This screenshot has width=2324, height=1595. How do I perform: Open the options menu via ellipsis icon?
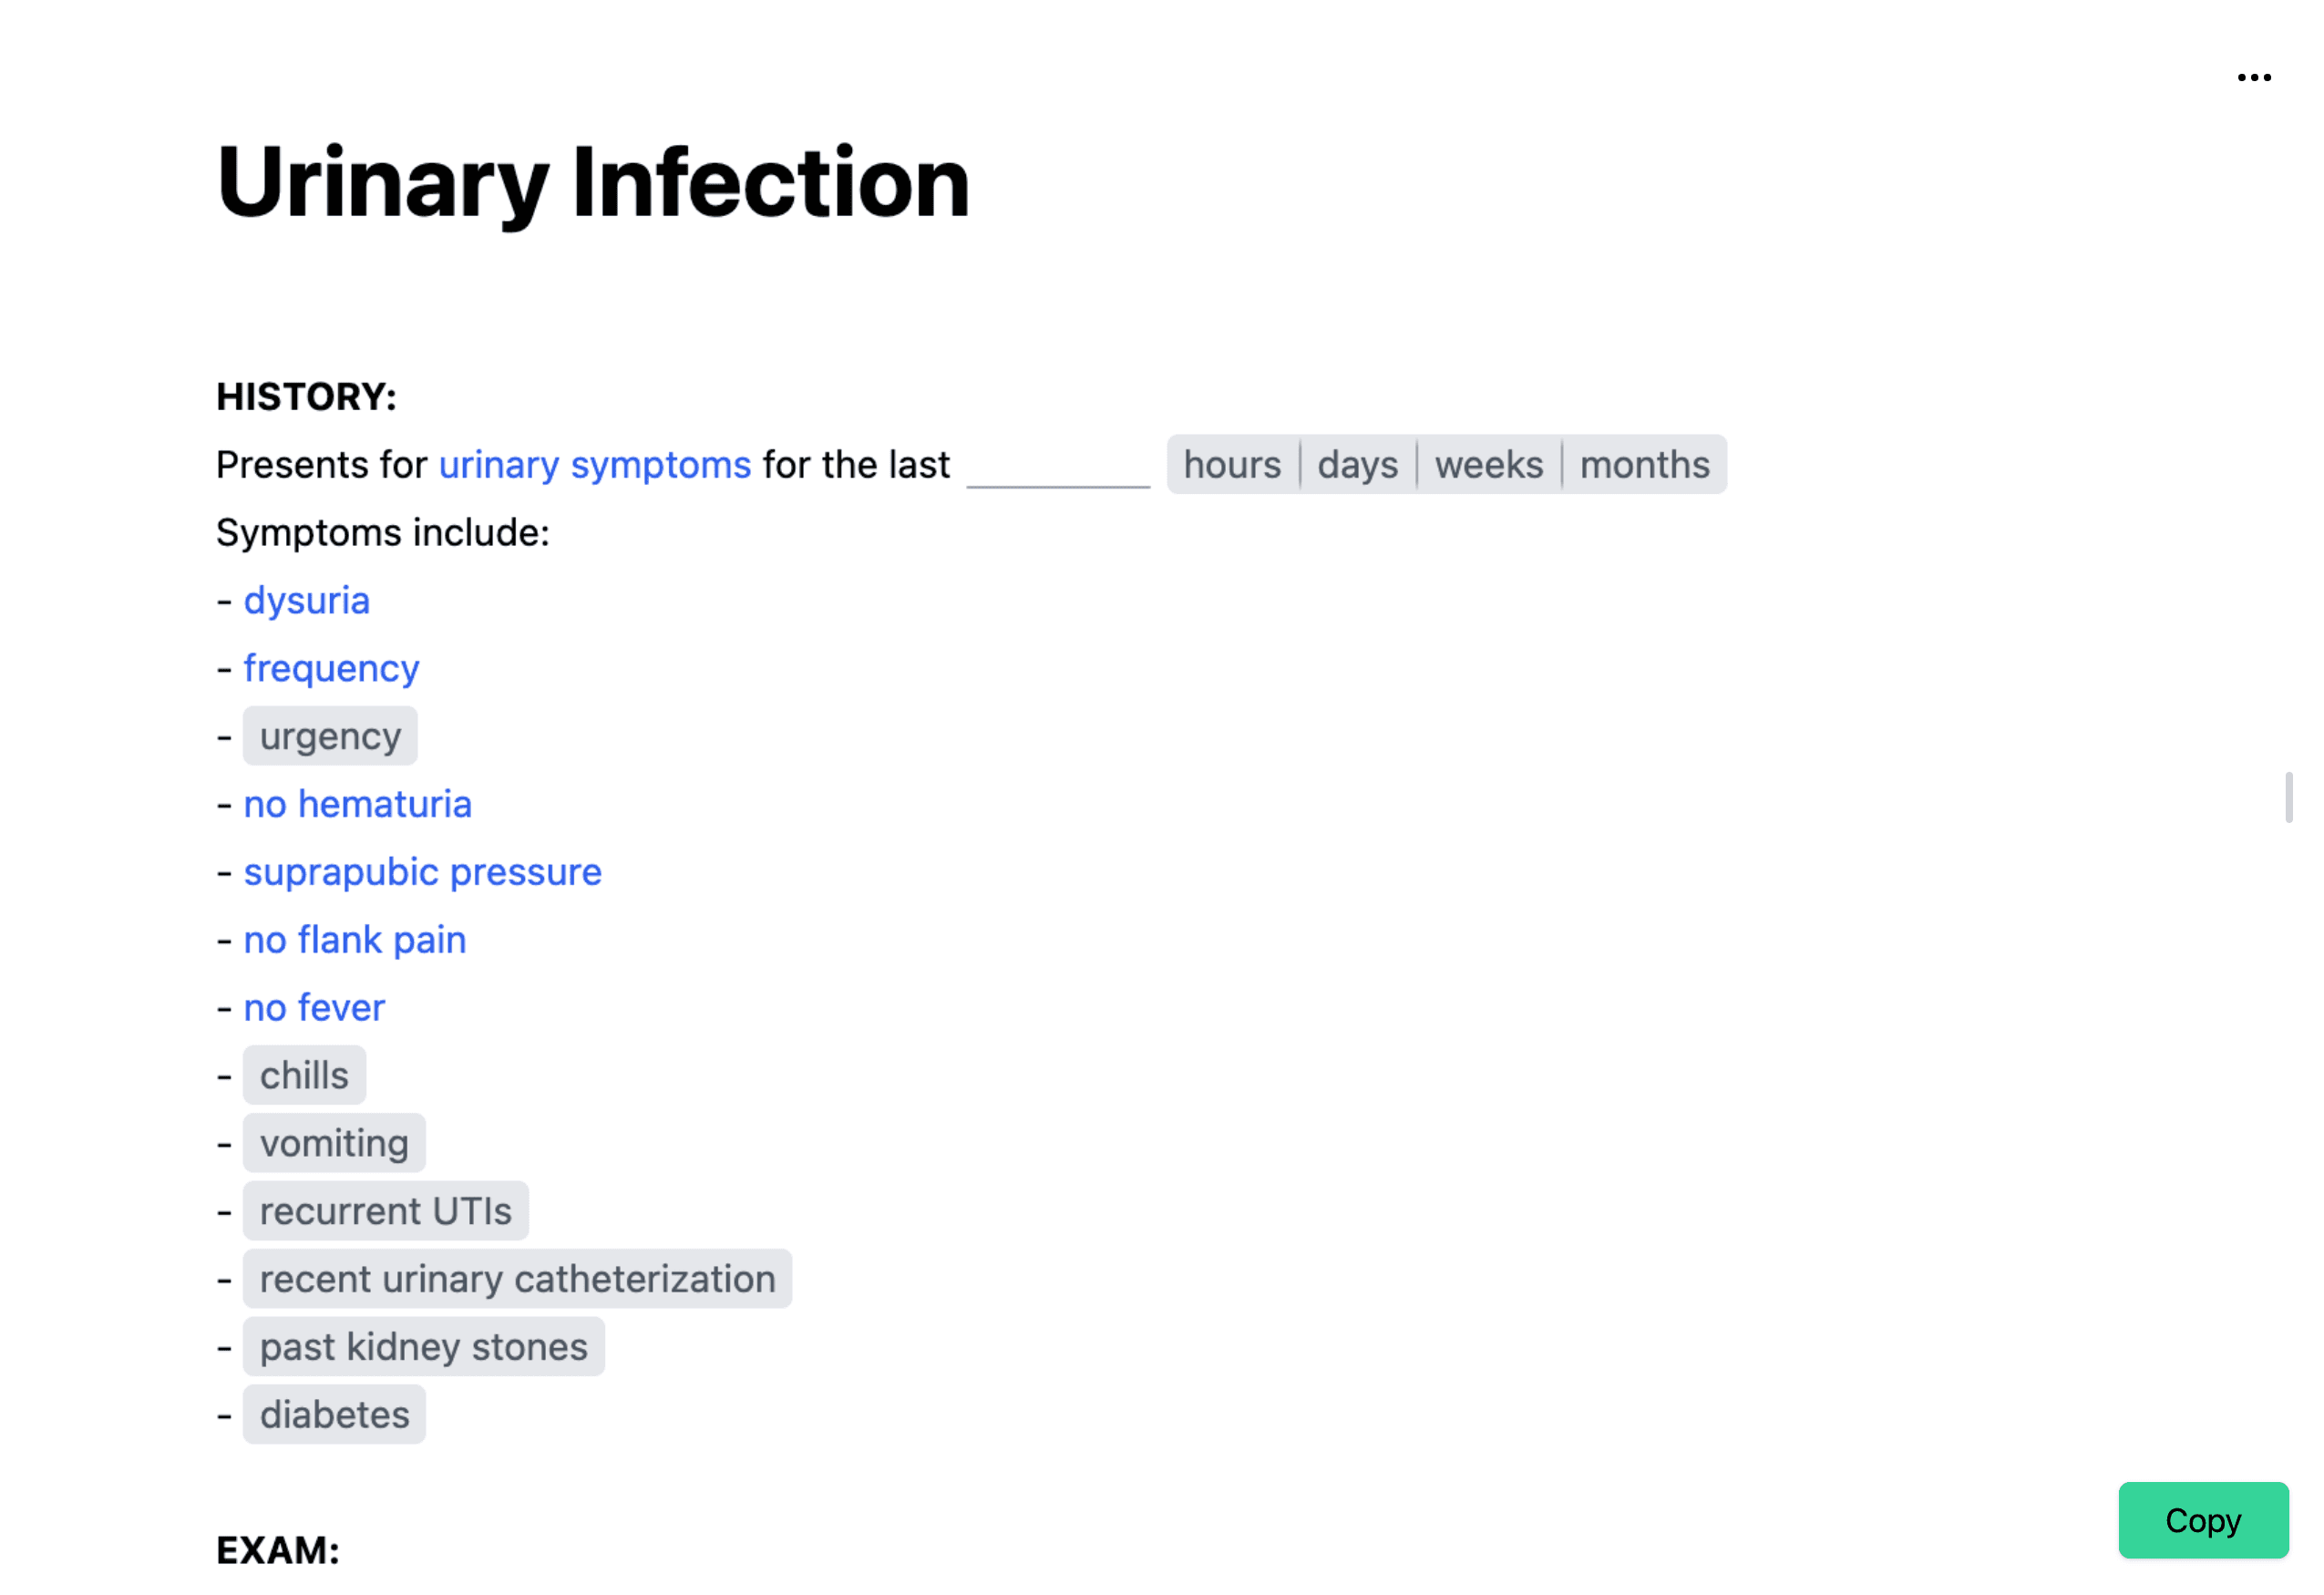pos(2253,77)
